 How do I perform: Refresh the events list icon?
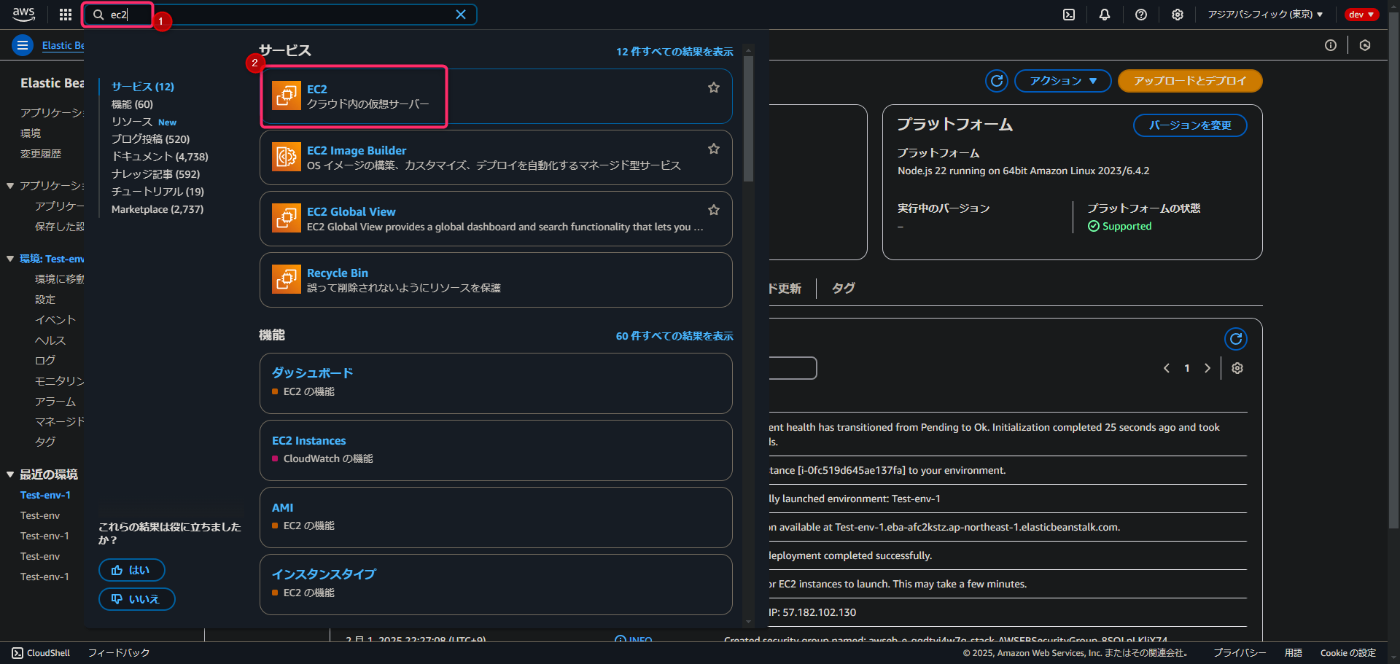1236,339
